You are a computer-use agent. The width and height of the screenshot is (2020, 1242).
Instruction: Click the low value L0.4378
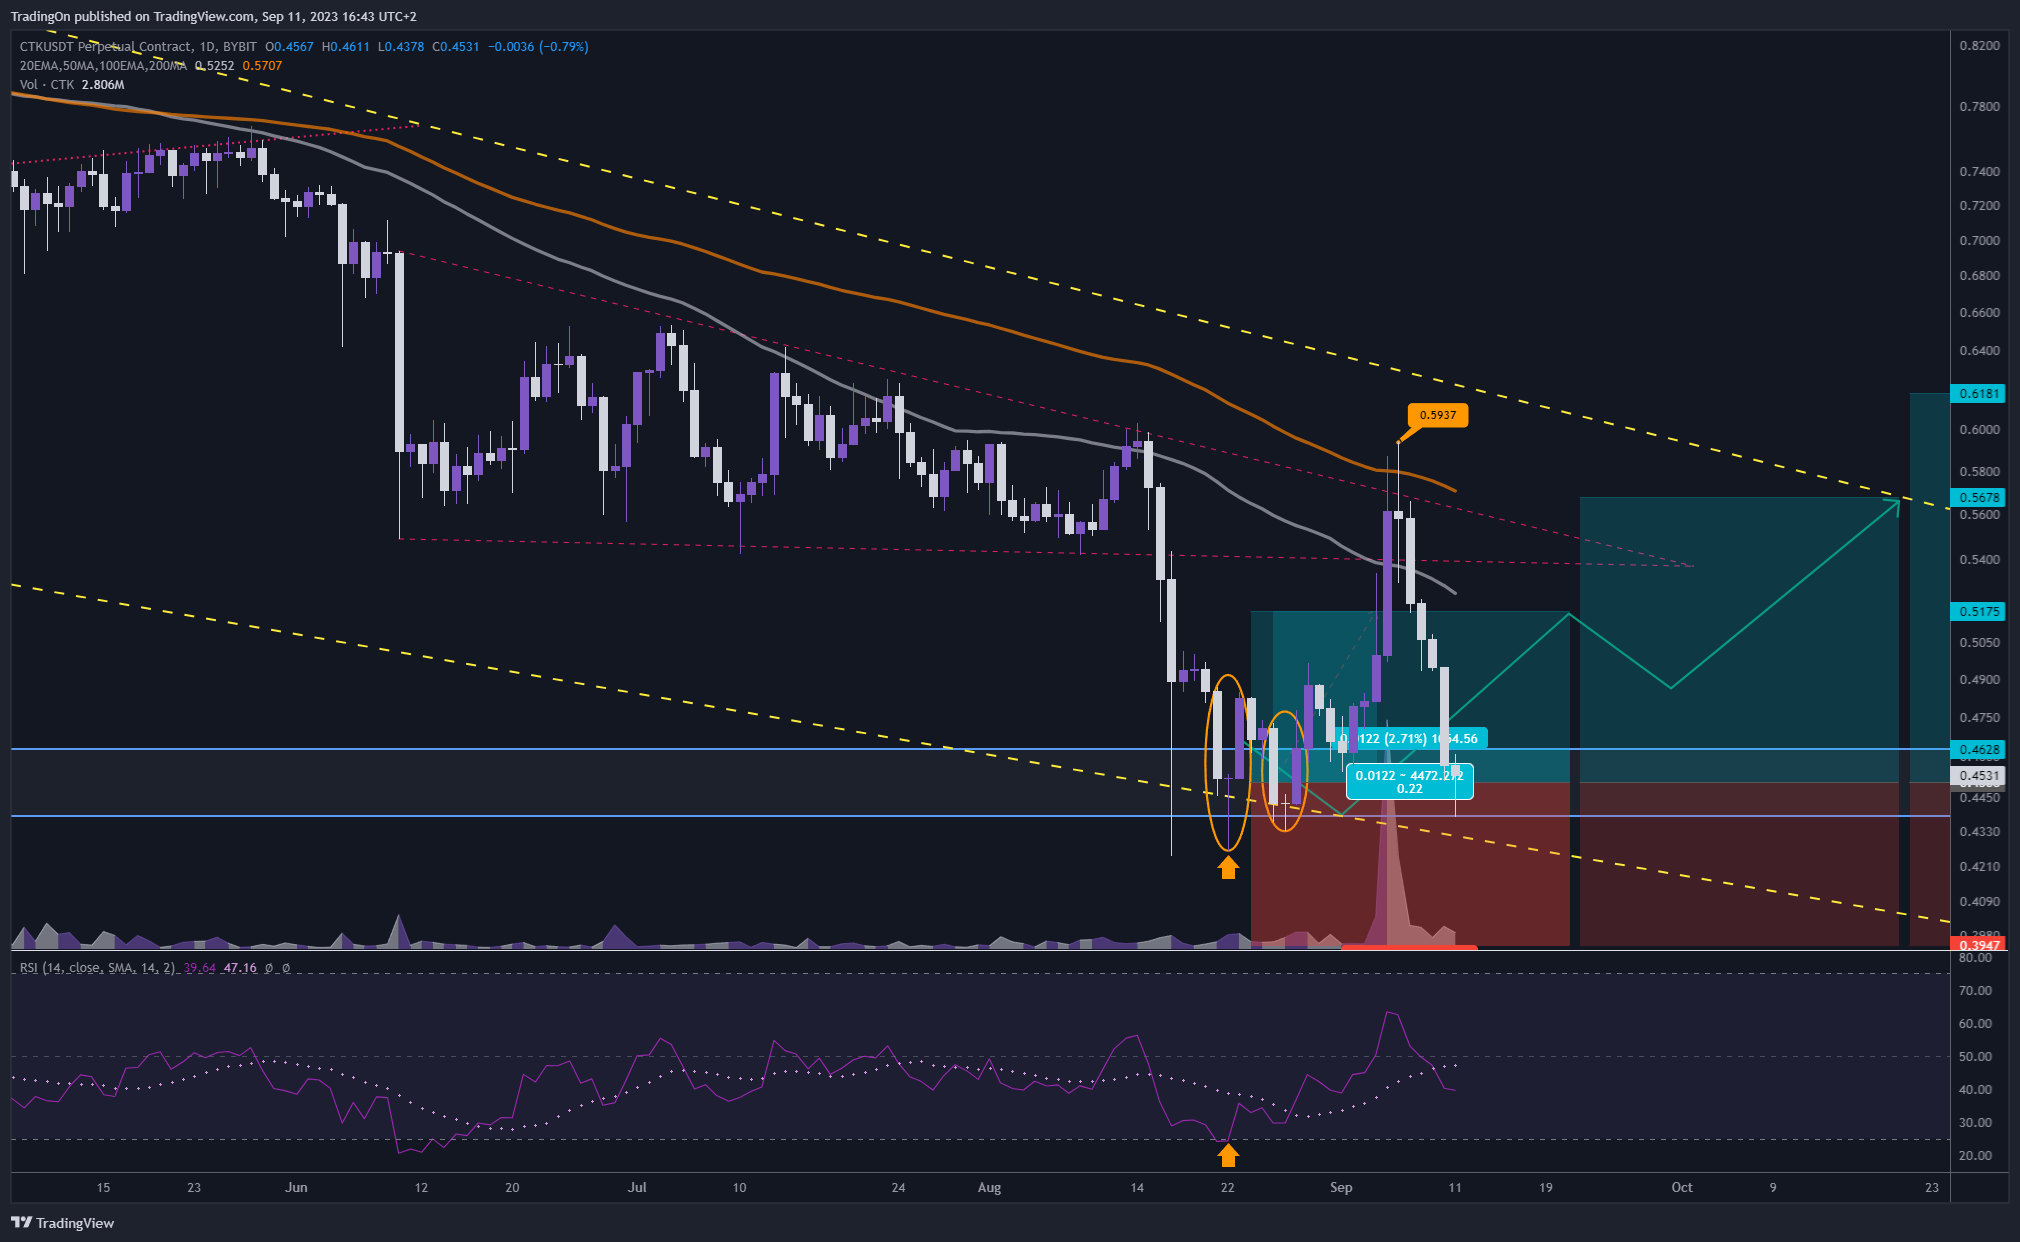point(401,47)
